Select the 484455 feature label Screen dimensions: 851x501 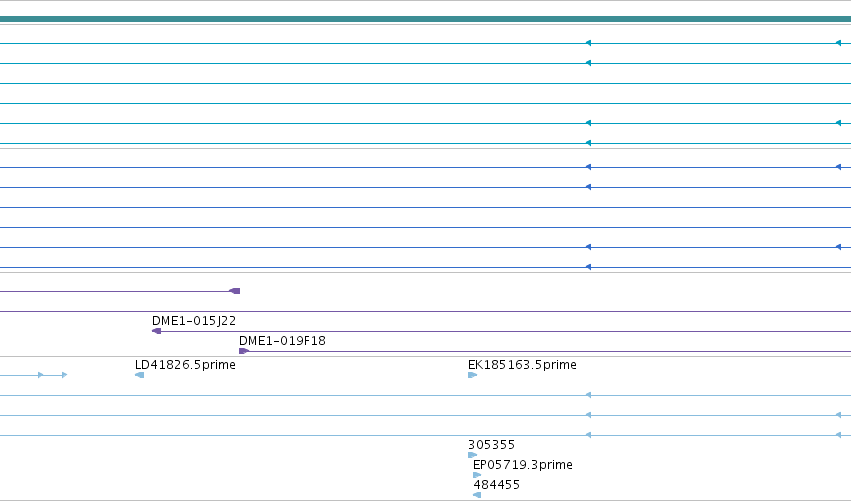(x=497, y=485)
